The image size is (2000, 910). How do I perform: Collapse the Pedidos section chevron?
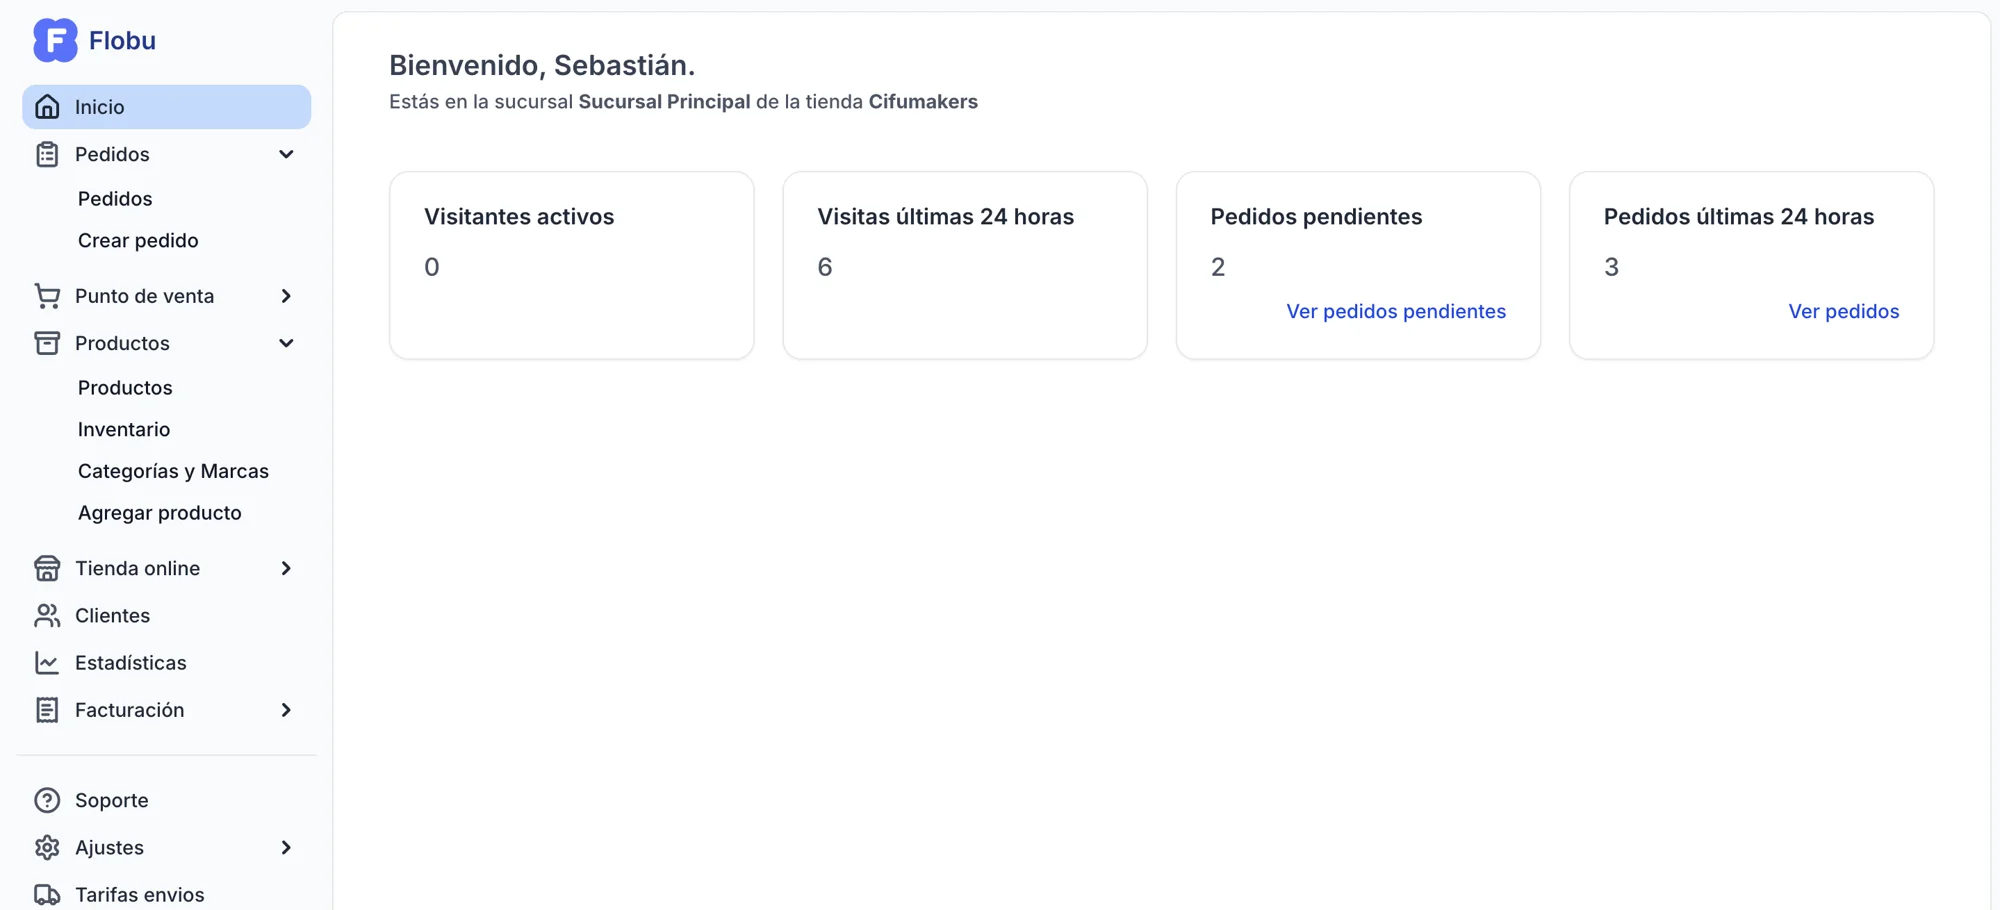(286, 154)
